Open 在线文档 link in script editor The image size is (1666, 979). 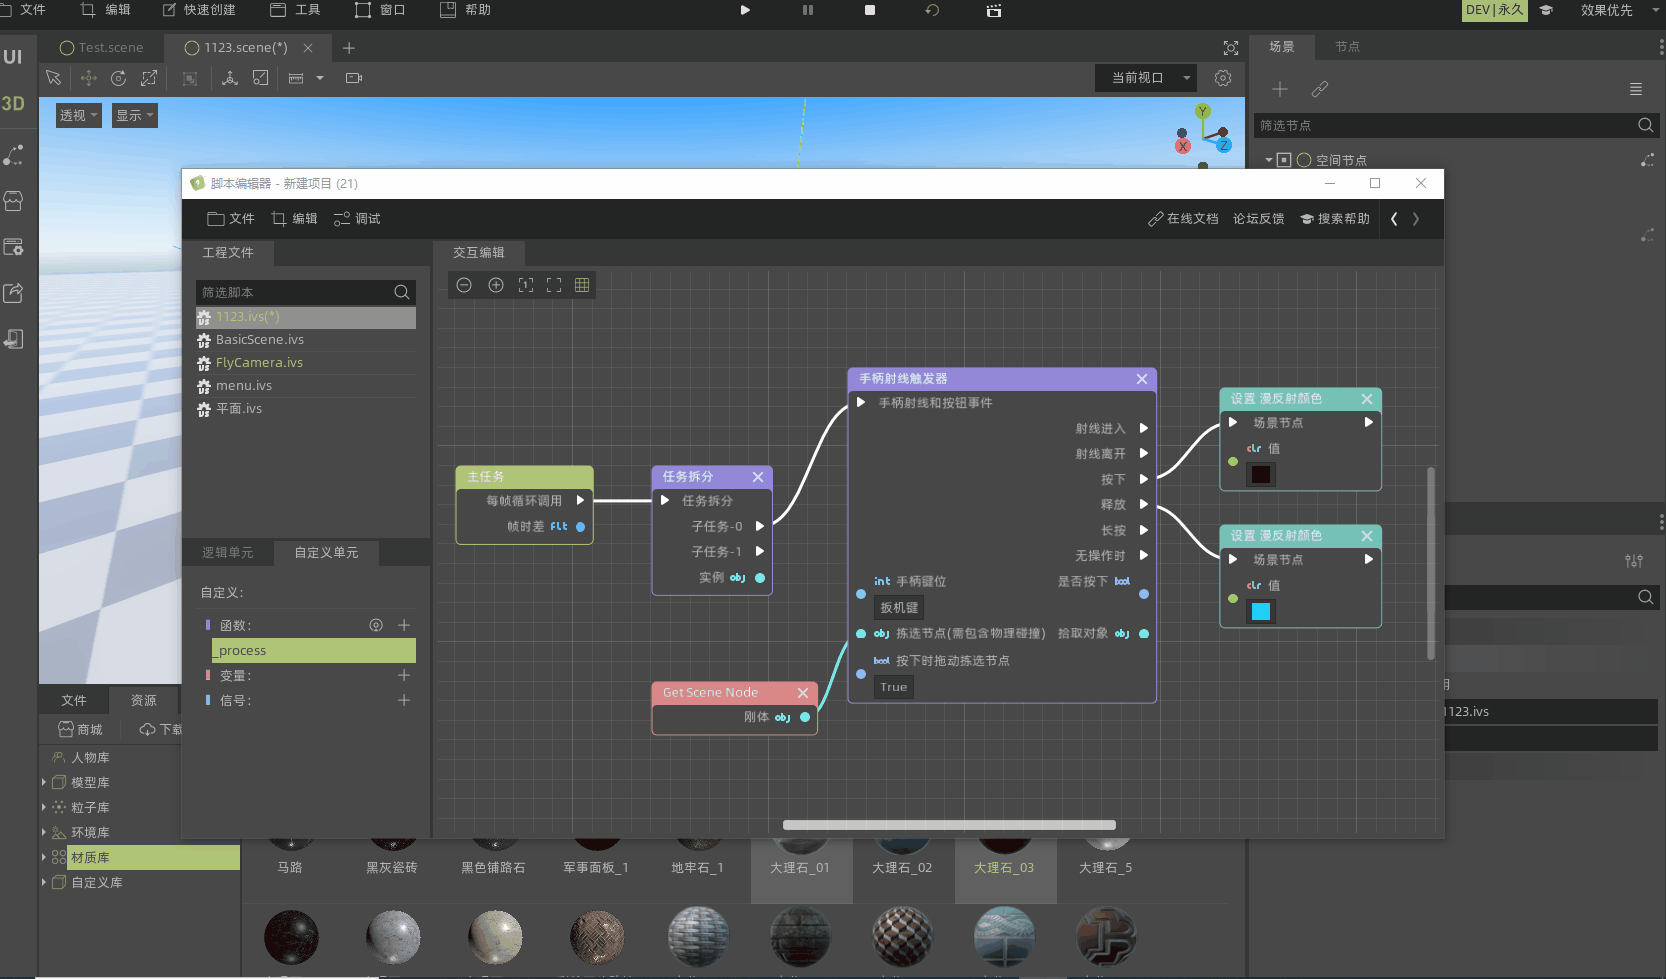(x=1183, y=219)
